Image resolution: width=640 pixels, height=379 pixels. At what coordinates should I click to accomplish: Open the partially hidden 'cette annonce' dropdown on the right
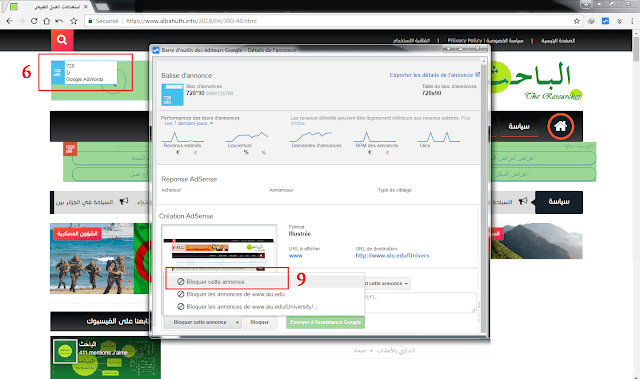387,284
